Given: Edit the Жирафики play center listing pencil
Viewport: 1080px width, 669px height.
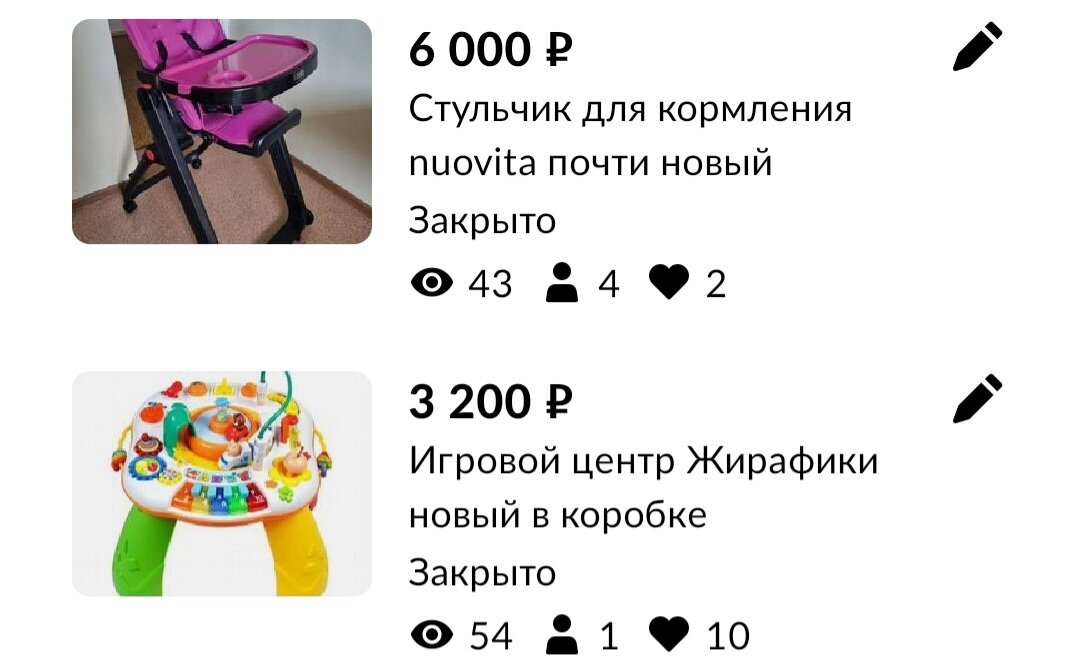Looking at the screenshot, I should 977,398.
